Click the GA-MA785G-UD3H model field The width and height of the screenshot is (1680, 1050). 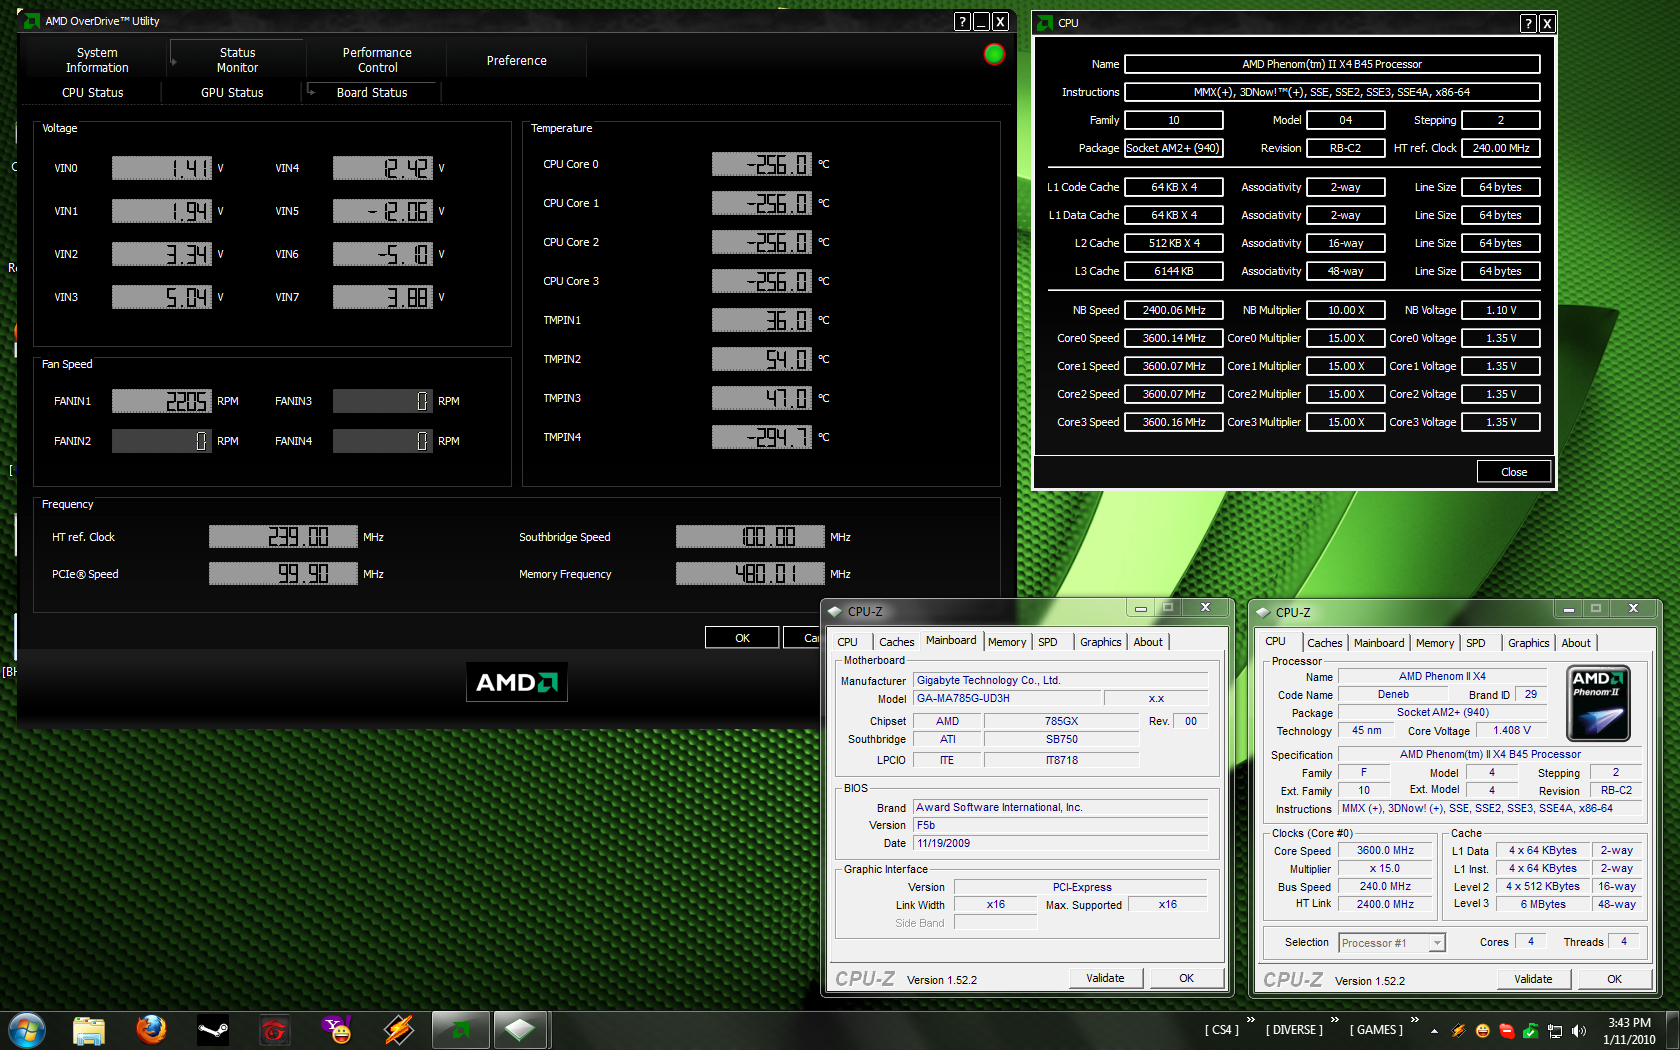point(1006,699)
